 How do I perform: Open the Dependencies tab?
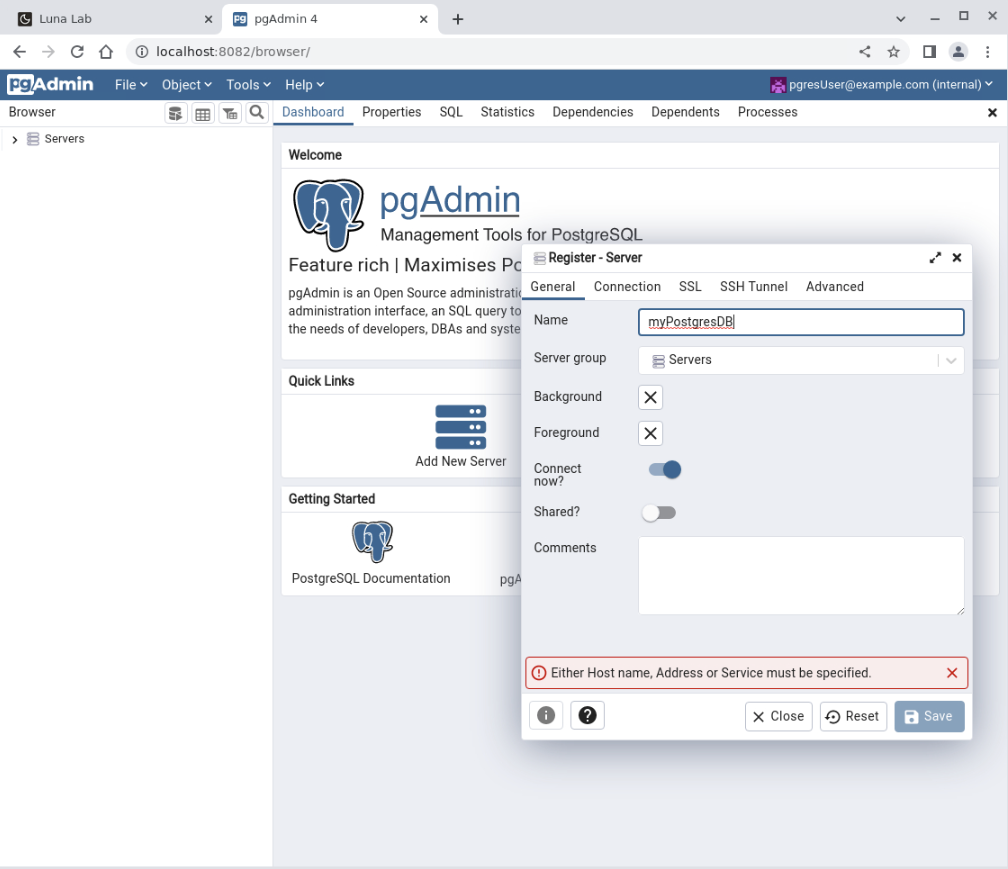pos(593,112)
